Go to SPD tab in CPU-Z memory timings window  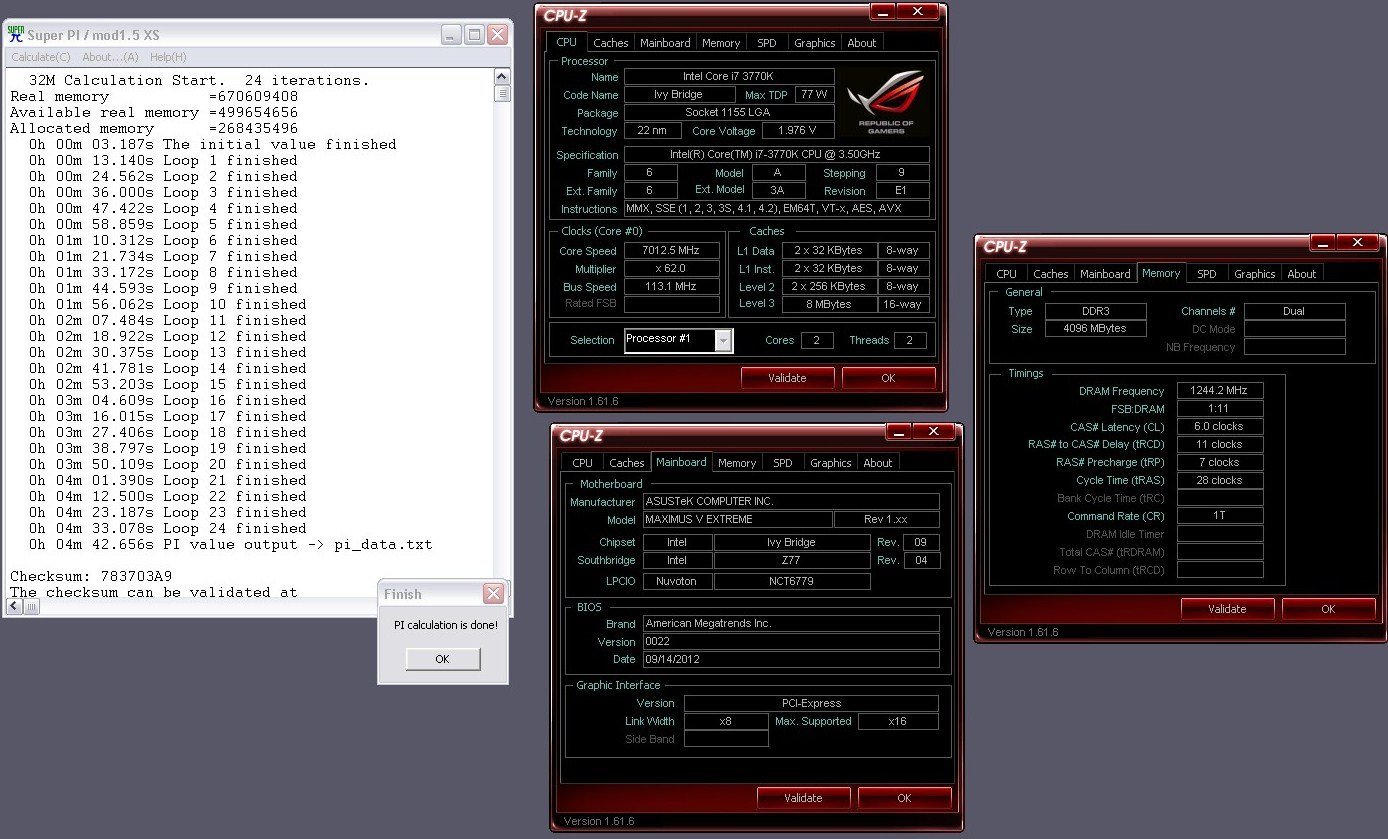click(x=1207, y=274)
